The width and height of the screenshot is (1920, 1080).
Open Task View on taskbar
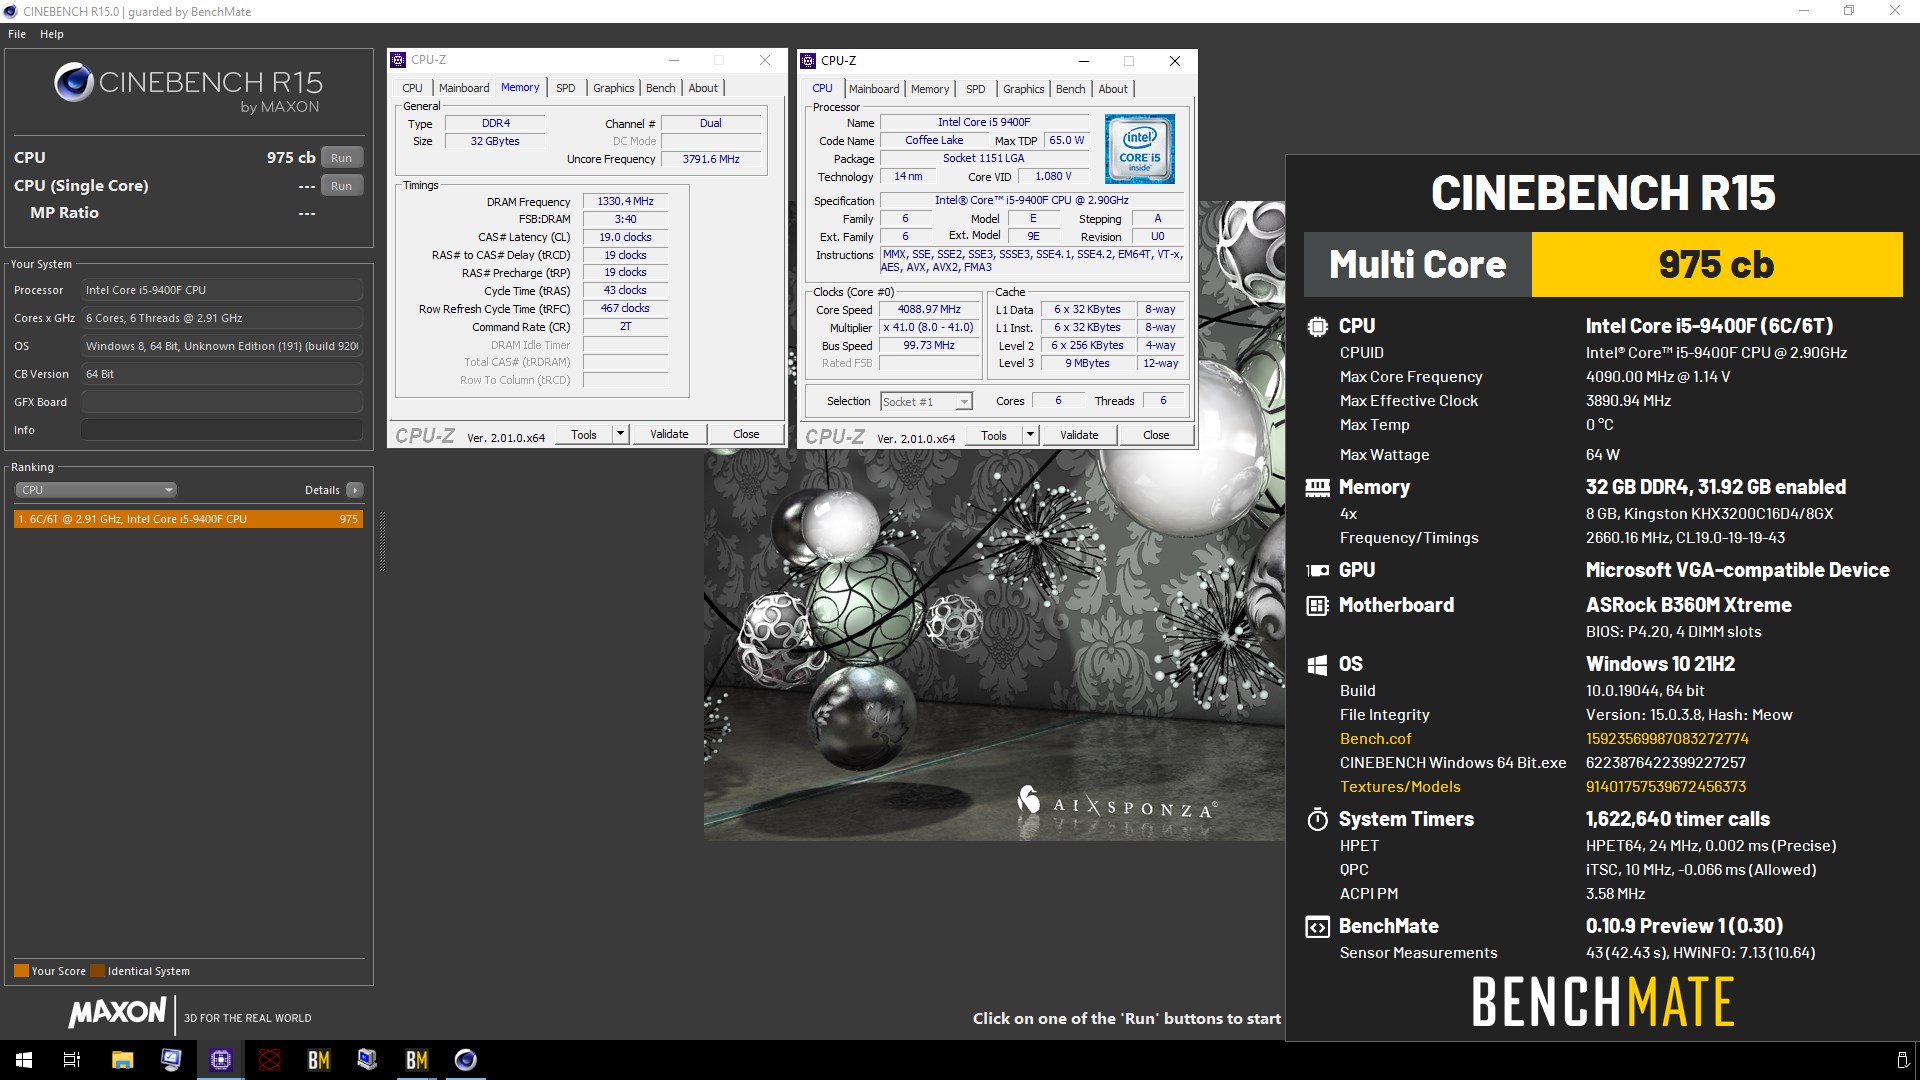(72, 1060)
